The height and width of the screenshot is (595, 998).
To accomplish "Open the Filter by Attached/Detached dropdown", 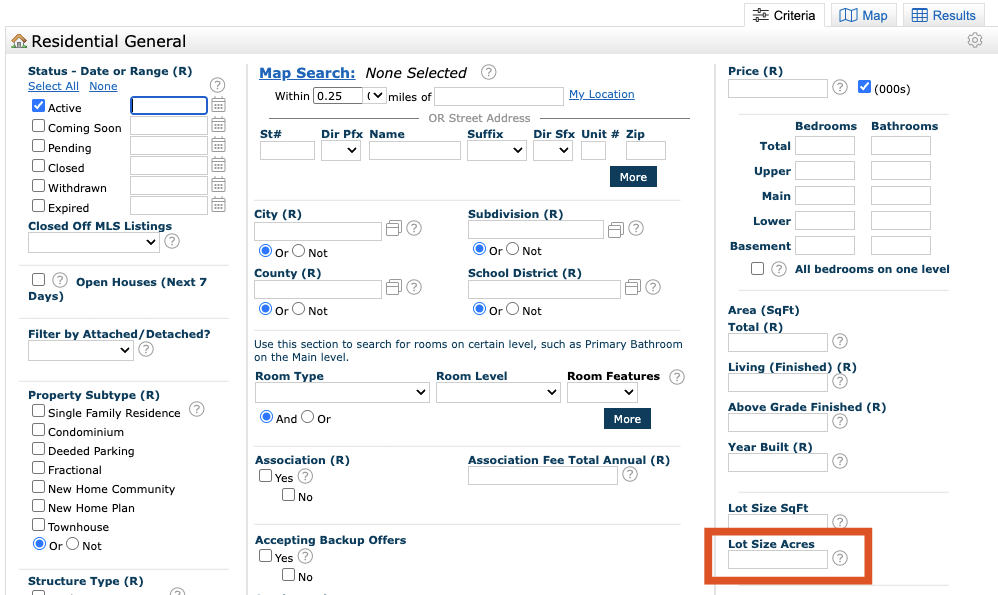I will coord(80,350).
